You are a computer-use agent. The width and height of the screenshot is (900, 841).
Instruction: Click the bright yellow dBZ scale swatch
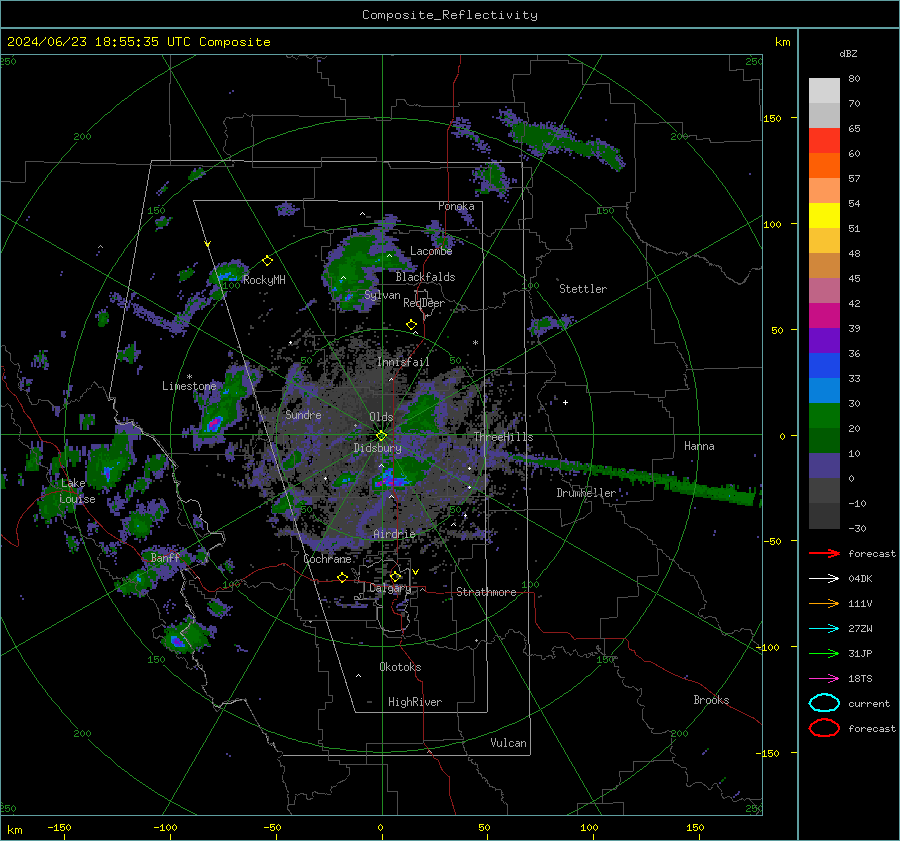[x=824, y=215]
